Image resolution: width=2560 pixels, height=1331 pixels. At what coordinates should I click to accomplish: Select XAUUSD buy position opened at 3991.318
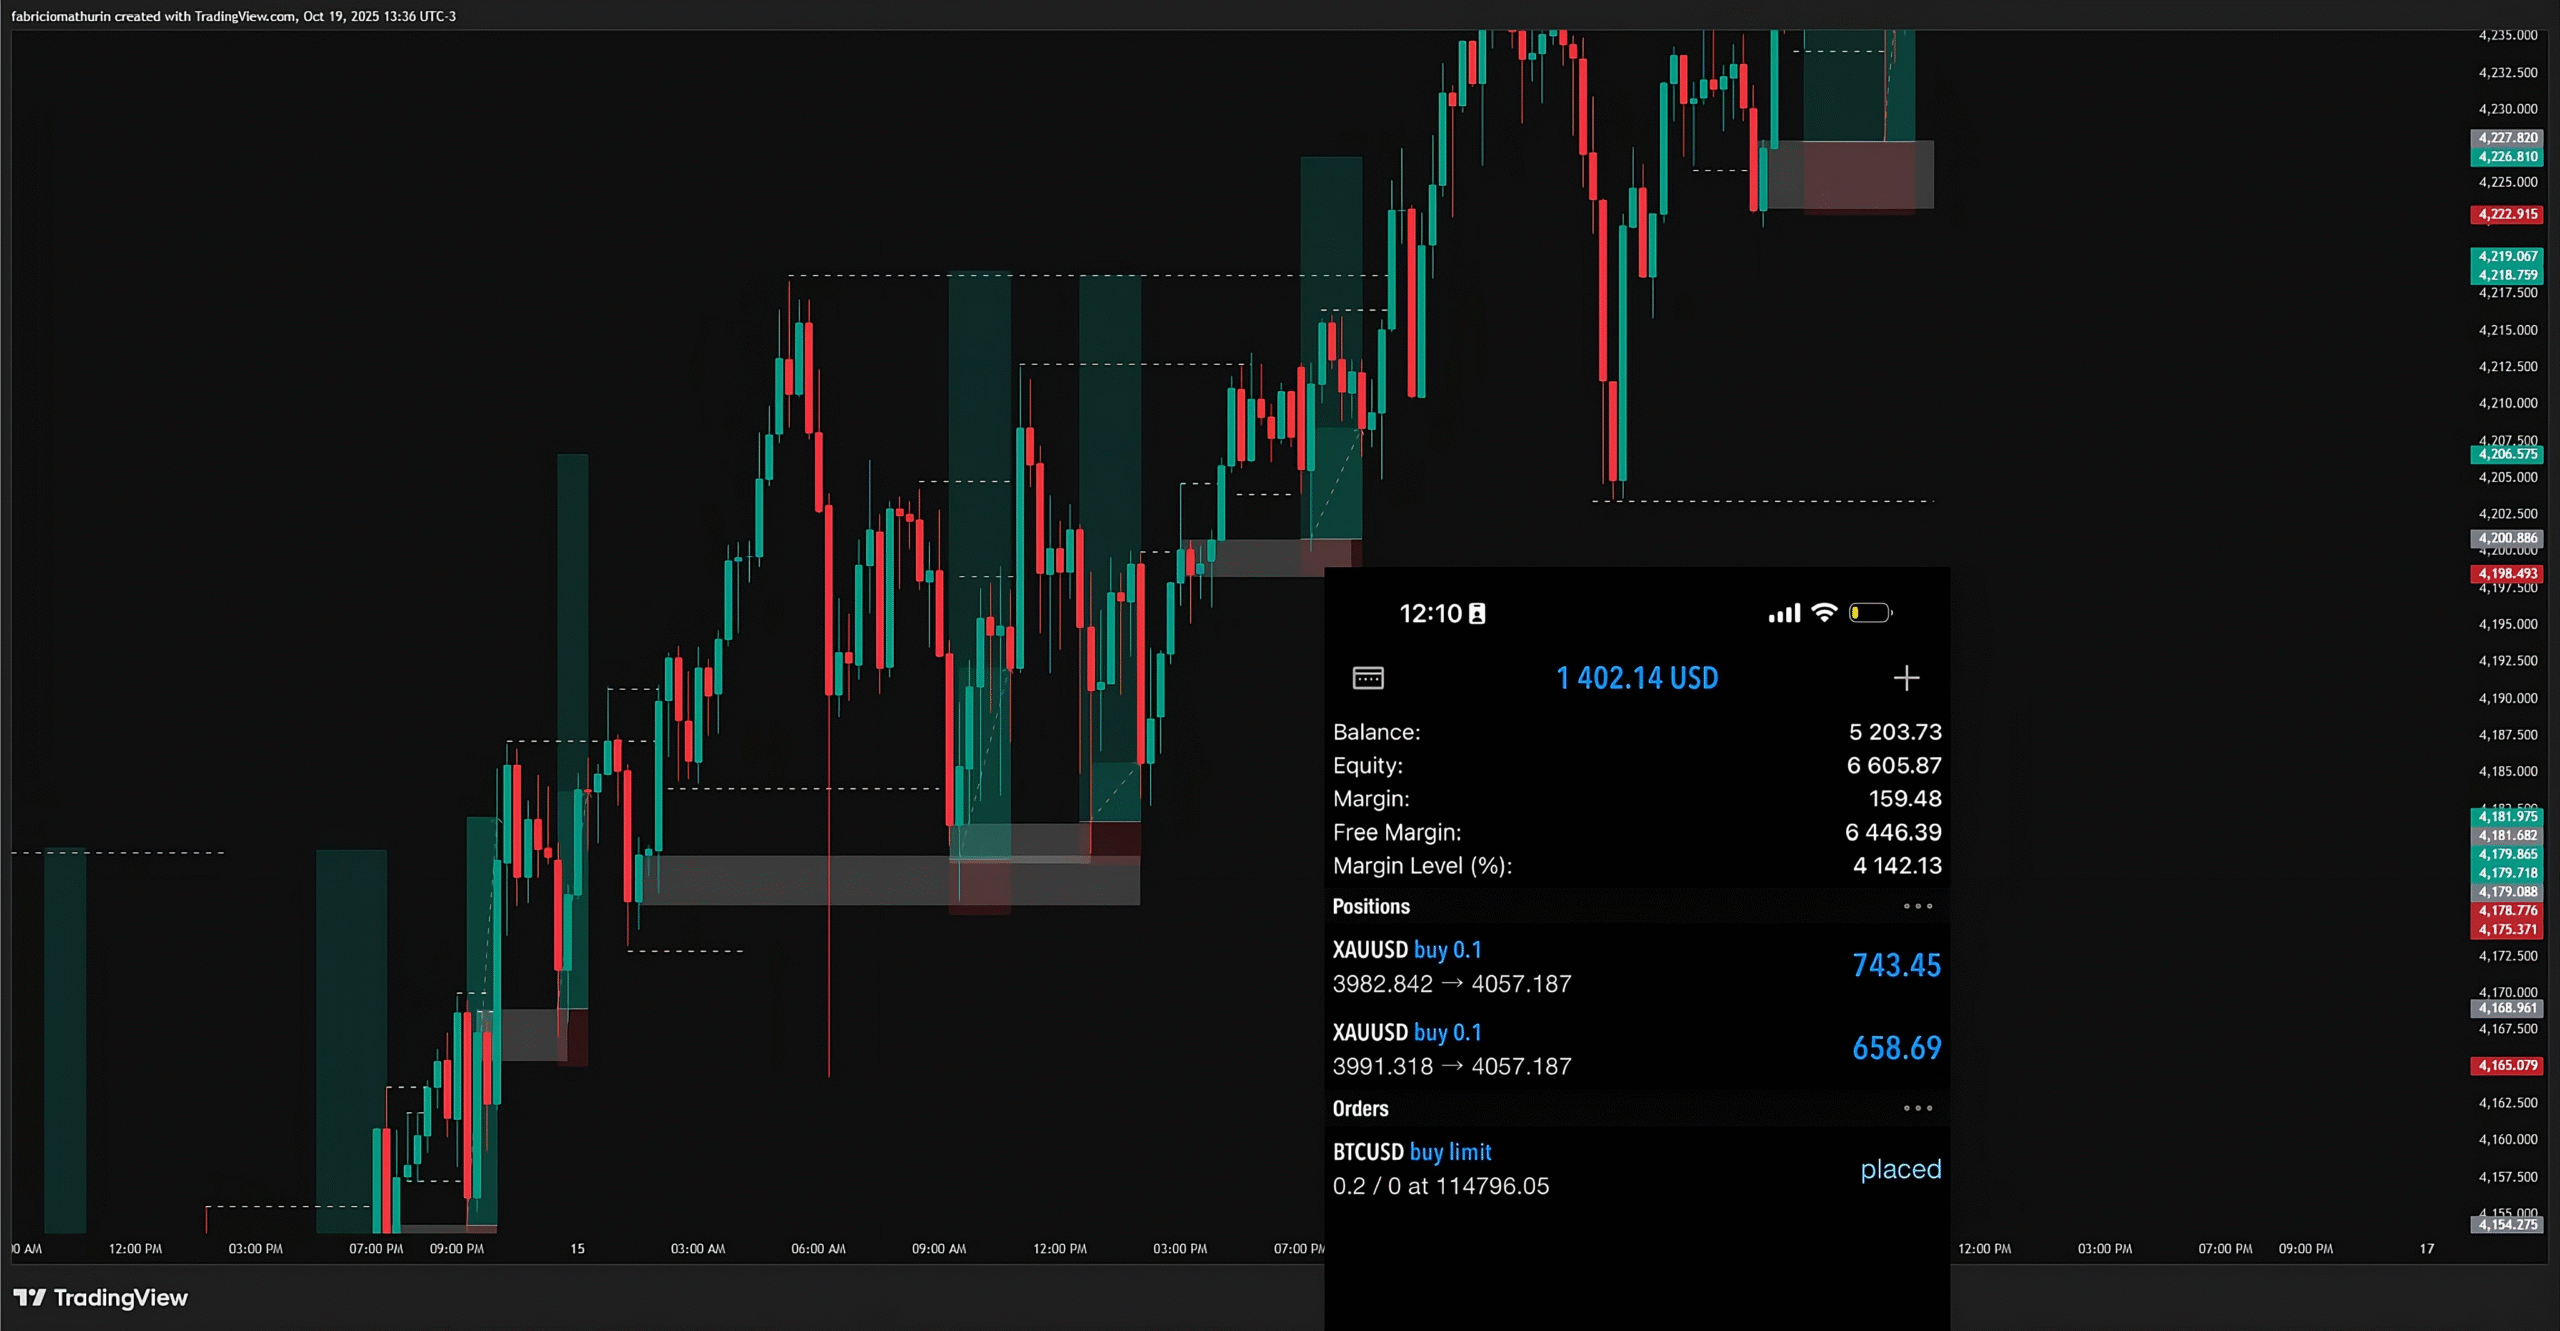pyautogui.click(x=1452, y=1049)
